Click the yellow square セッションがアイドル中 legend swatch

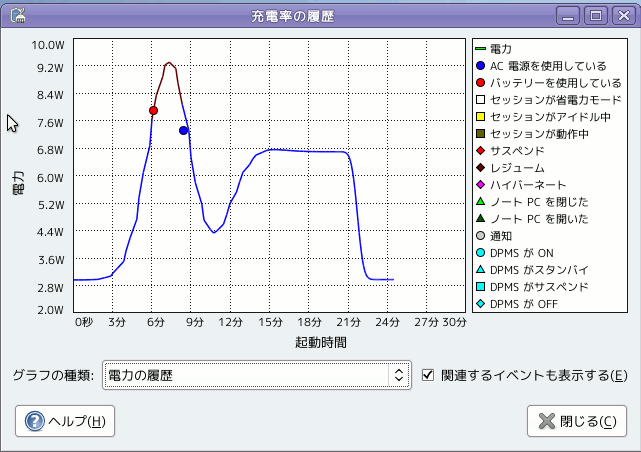(x=481, y=117)
